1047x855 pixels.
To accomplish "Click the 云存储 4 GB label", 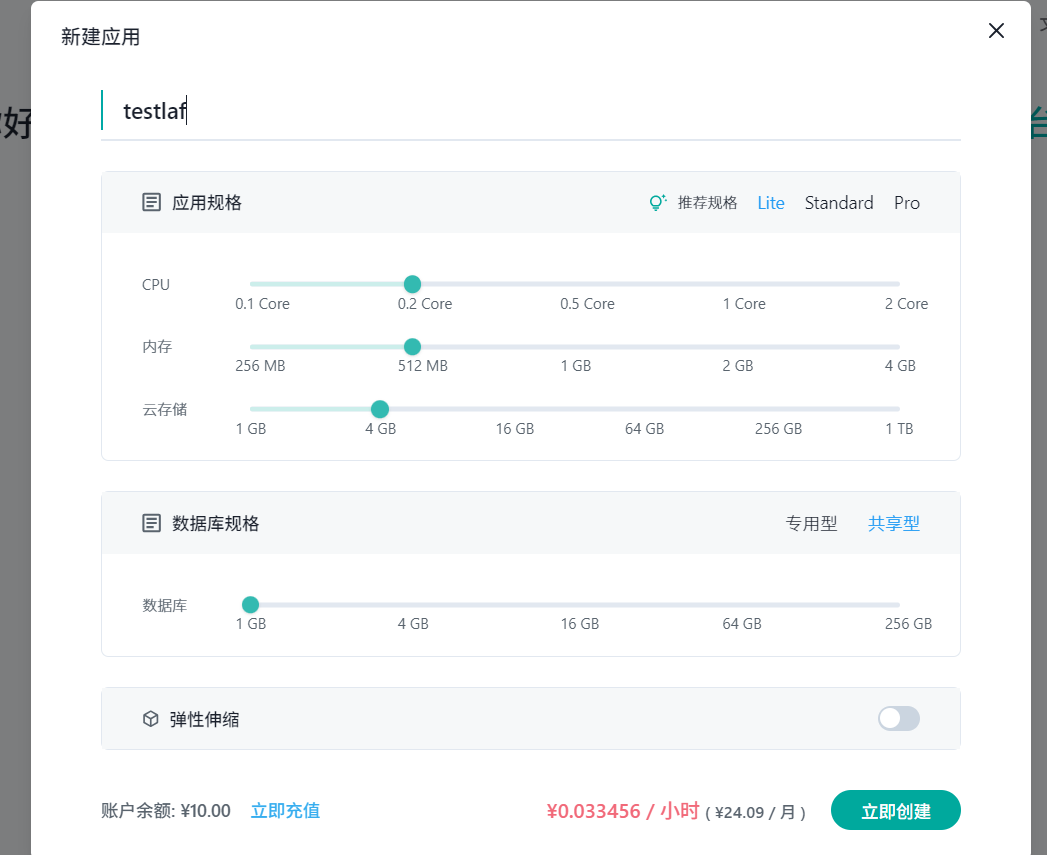I will coord(381,429).
